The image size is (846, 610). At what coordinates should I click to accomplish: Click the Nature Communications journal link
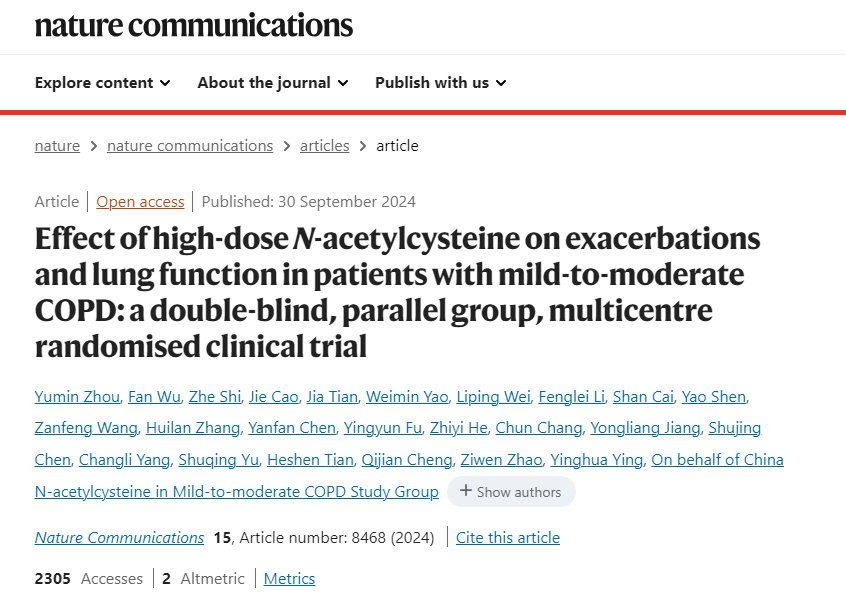tap(119, 538)
